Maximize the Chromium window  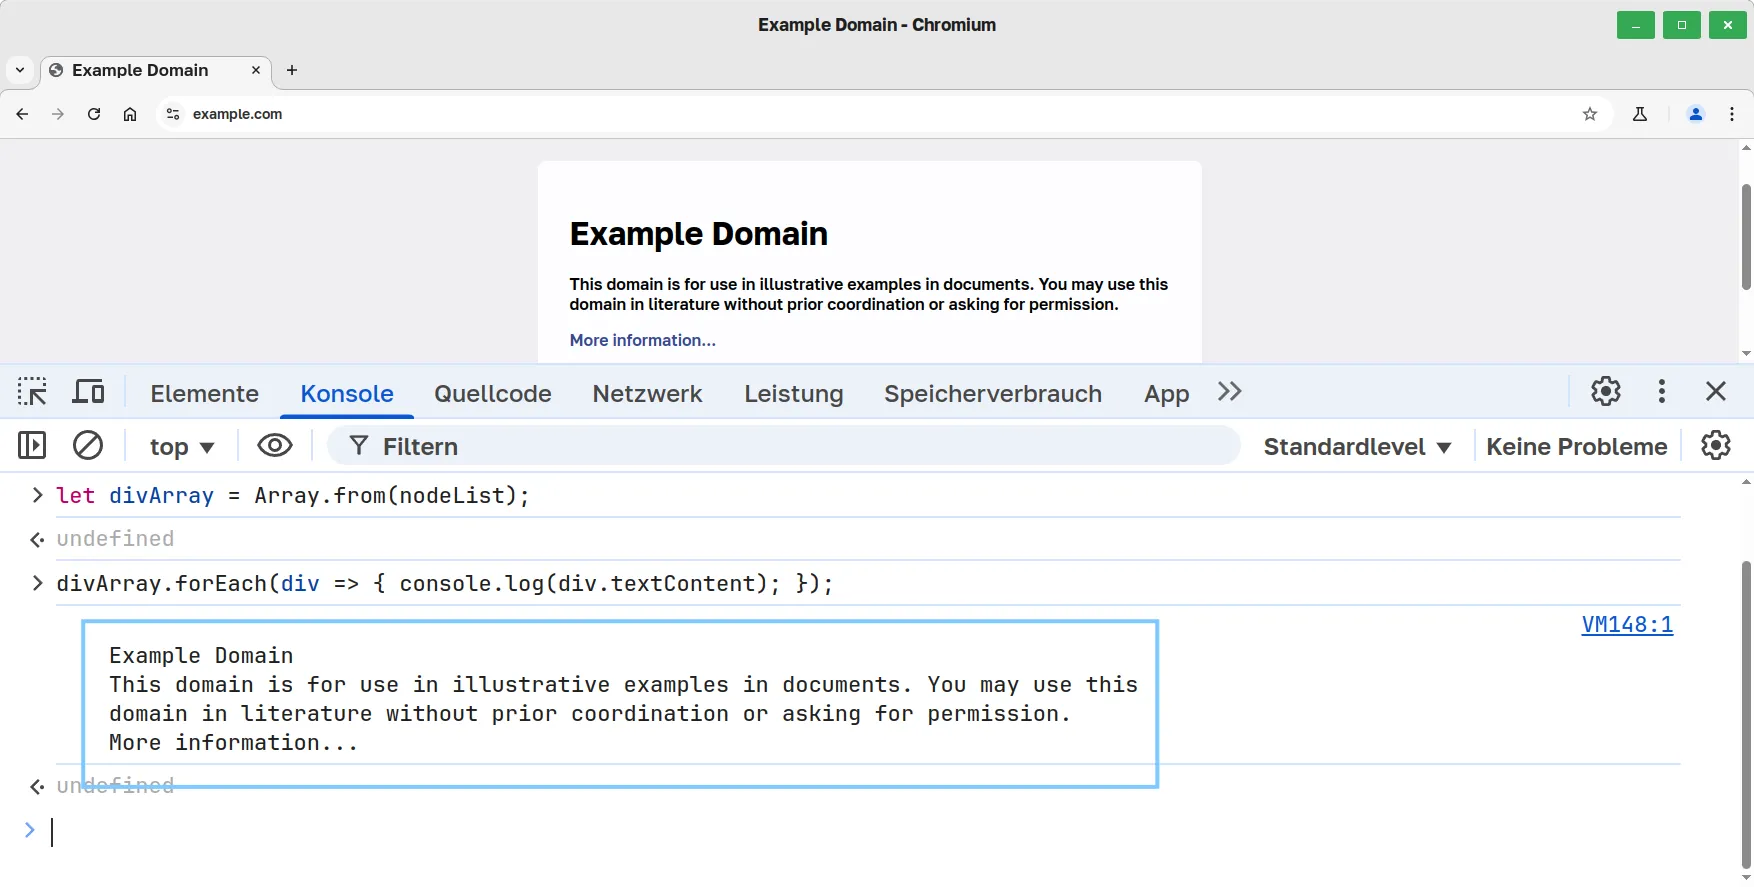click(x=1682, y=25)
